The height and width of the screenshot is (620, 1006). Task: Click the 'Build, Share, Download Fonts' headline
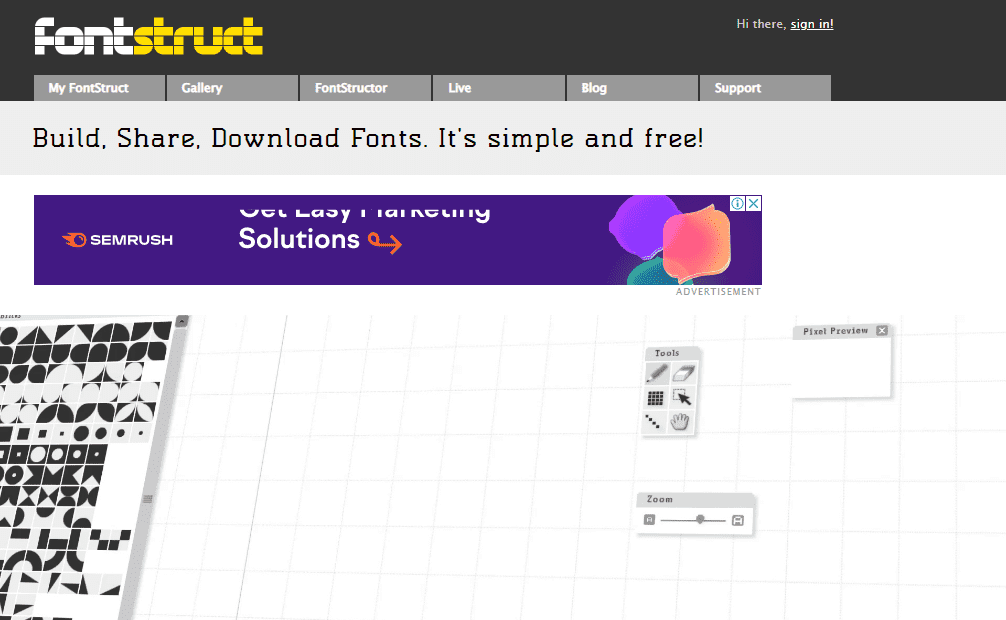pos(368,139)
